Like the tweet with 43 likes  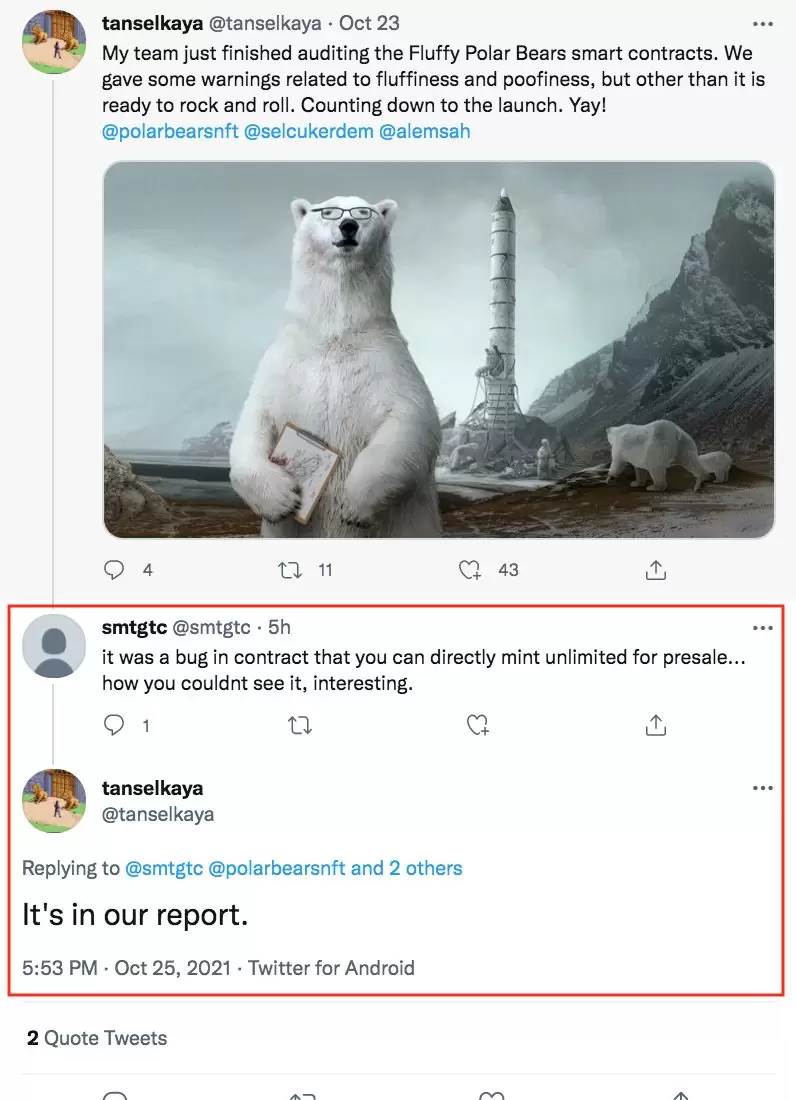[470, 570]
